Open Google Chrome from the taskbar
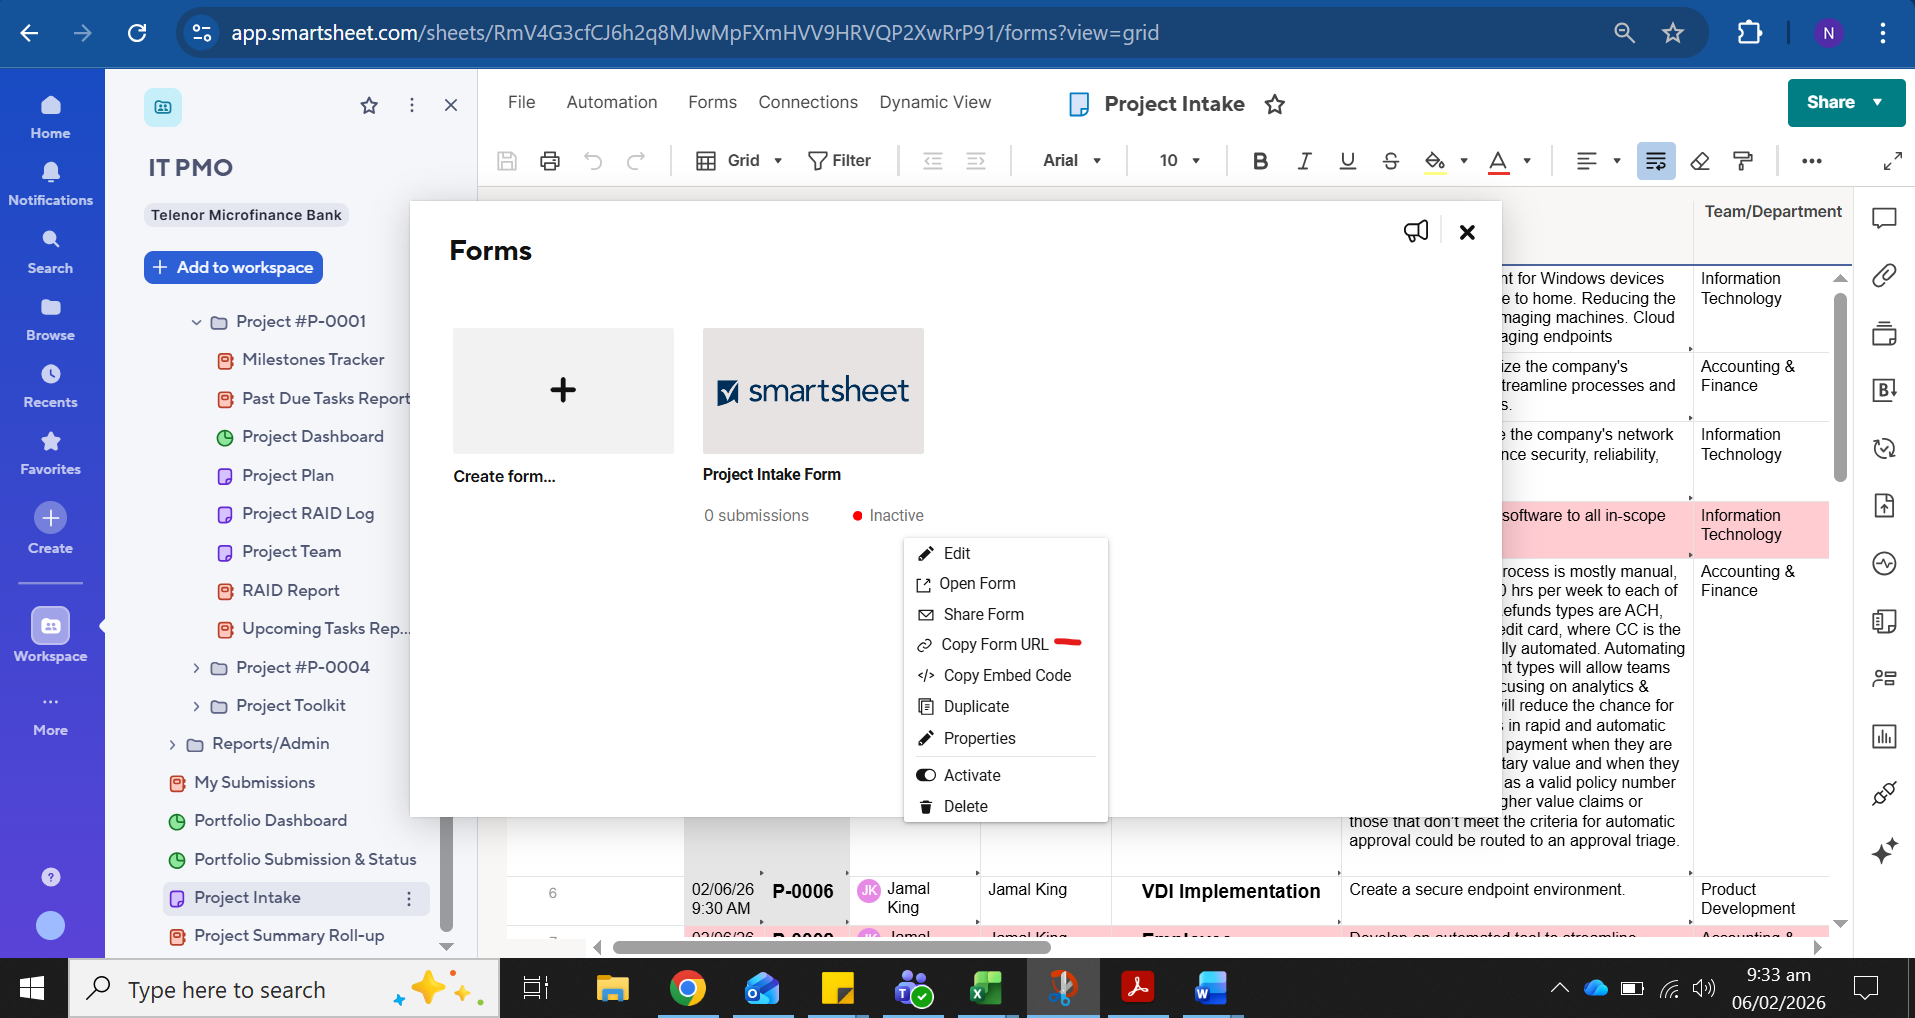Screen dimensions: 1915x1018 pyautogui.click(x=687, y=989)
